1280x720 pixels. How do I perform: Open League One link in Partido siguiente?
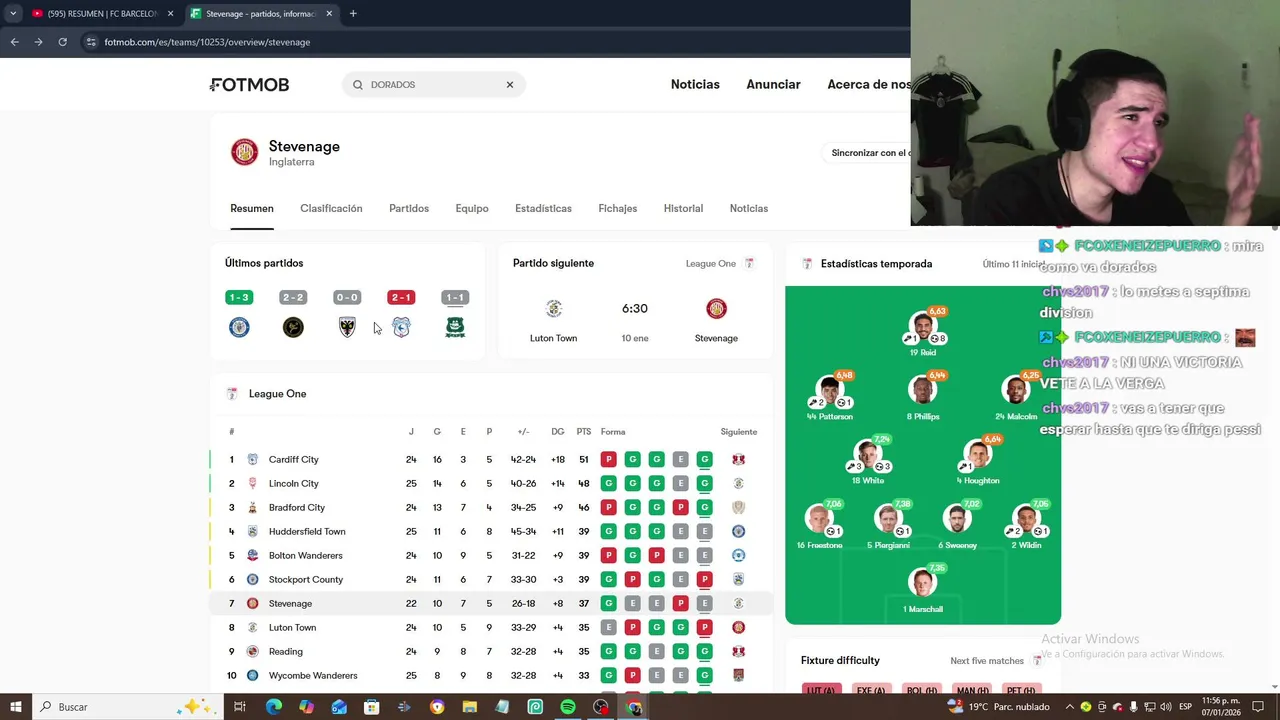click(720, 264)
